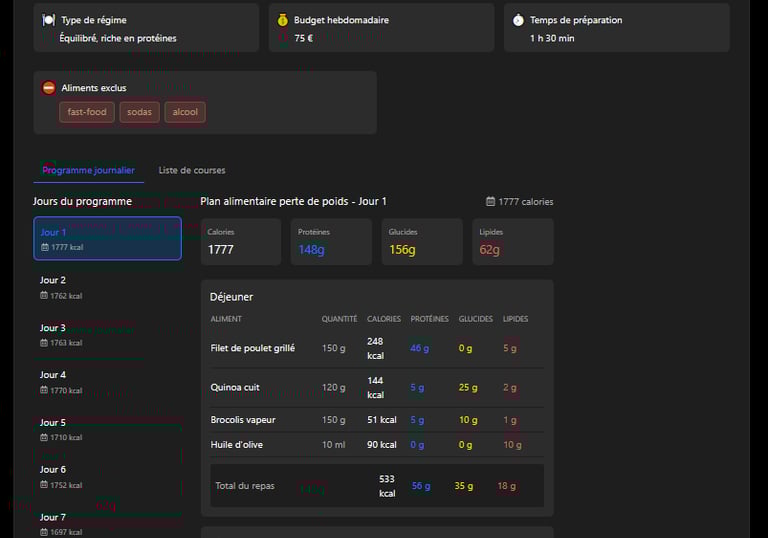This screenshot has height=538, width=768.
Task: Click the 90 kcal calorie value
Action: click(x=382, y=445)
